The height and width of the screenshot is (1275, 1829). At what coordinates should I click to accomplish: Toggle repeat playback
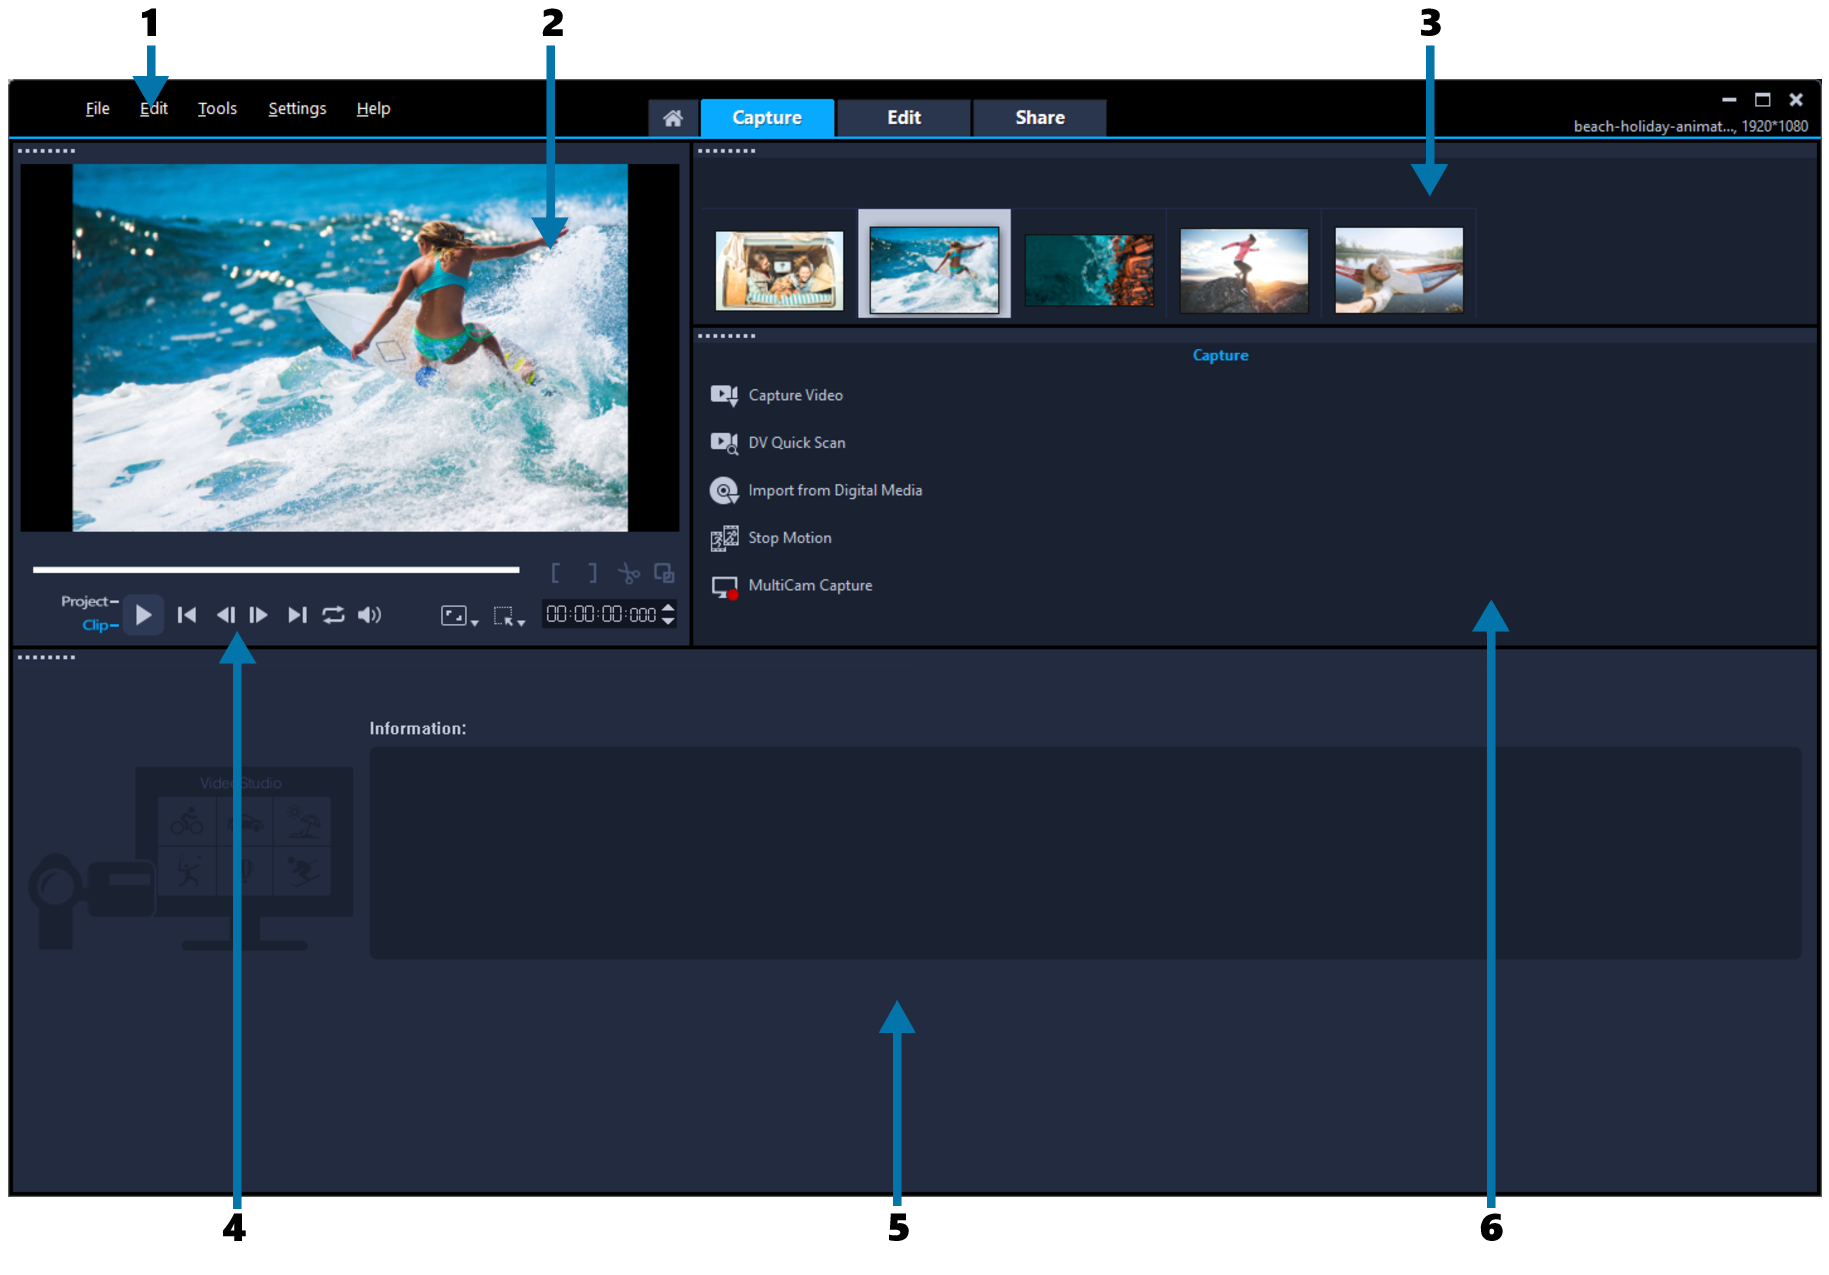click(333, 615)
